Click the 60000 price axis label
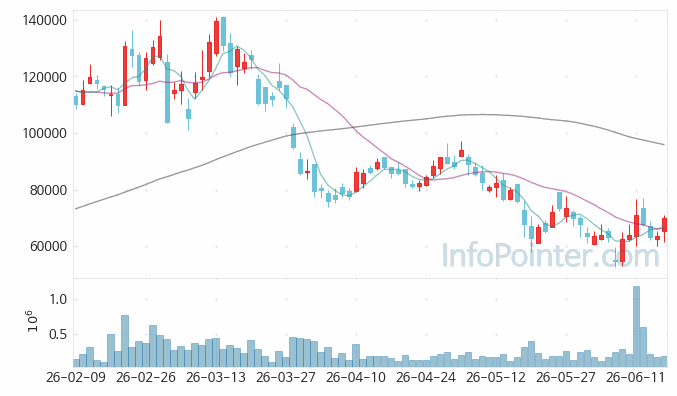The height and width of the screenshot is (396, 677). coord(48,247)
